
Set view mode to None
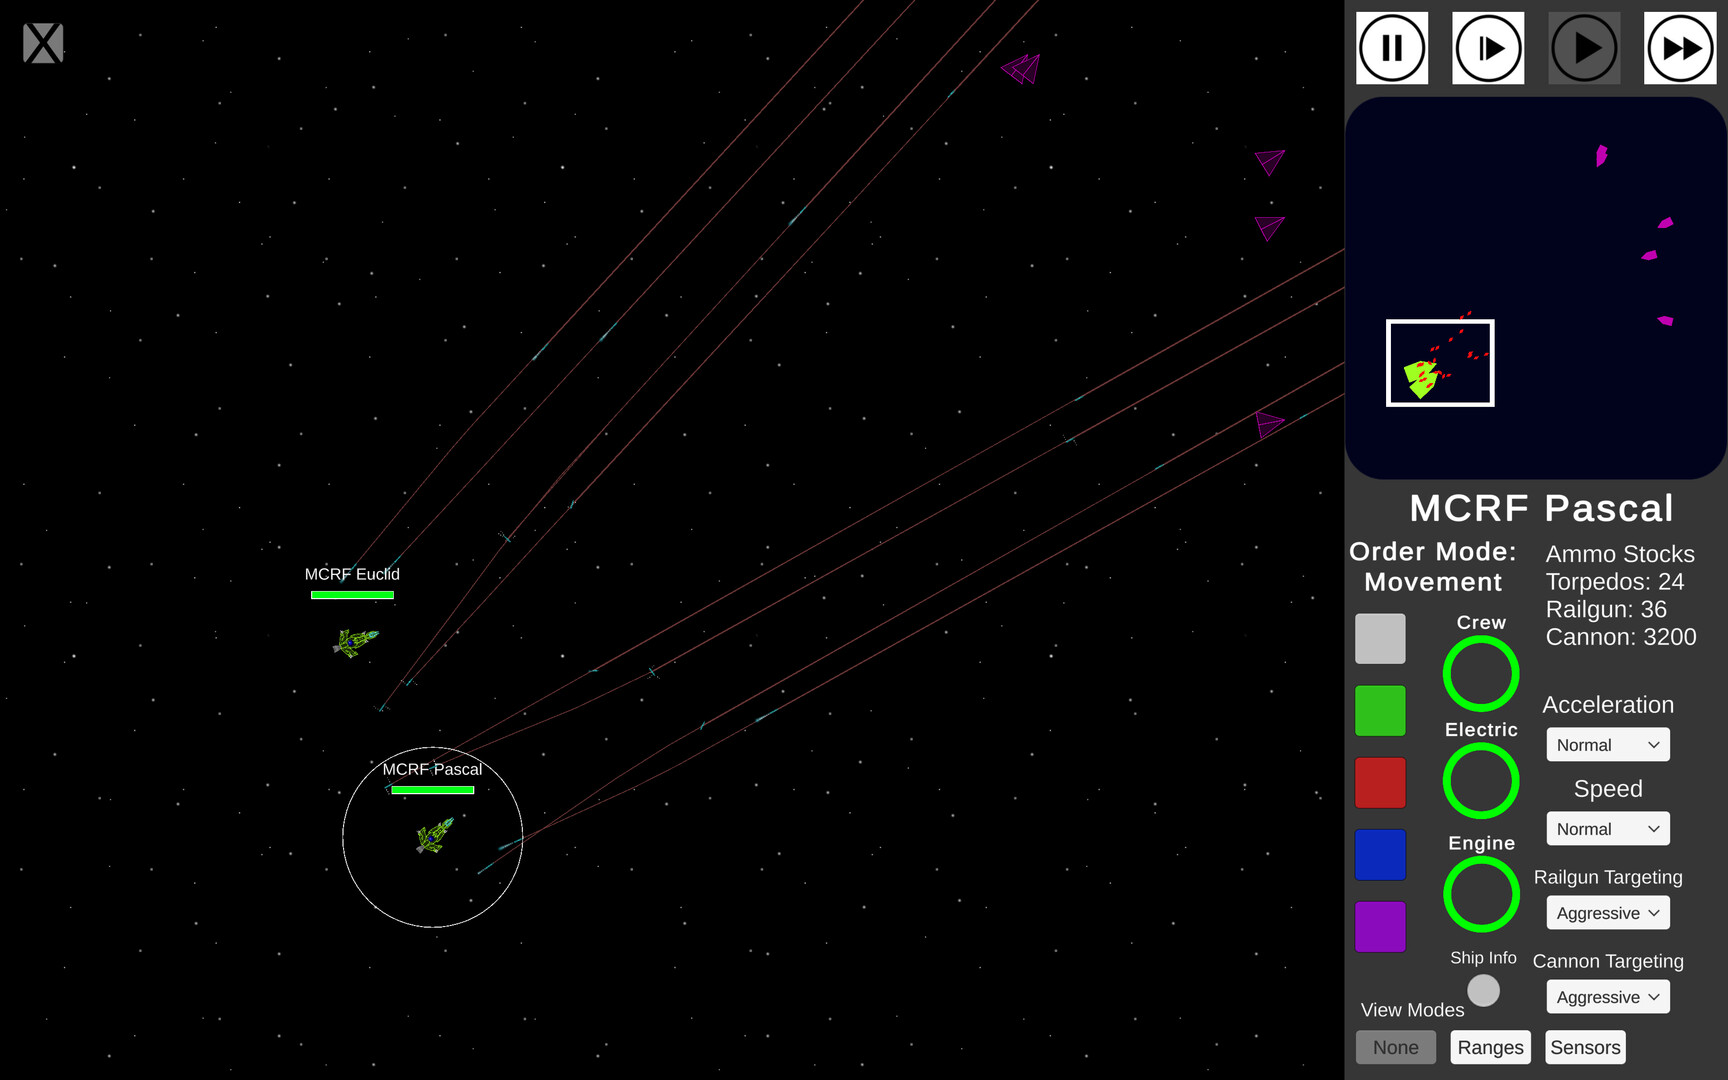(1396, 1046)
